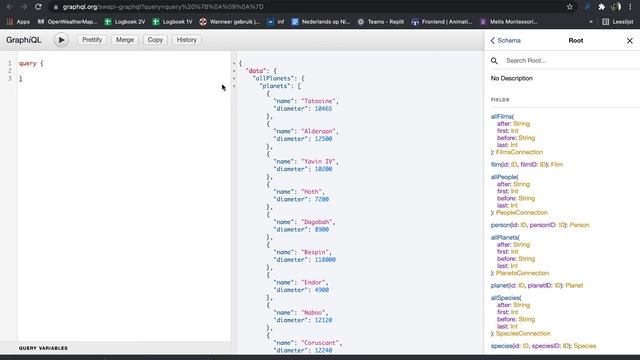Click the GraphiQL title logo

point(24,40)
